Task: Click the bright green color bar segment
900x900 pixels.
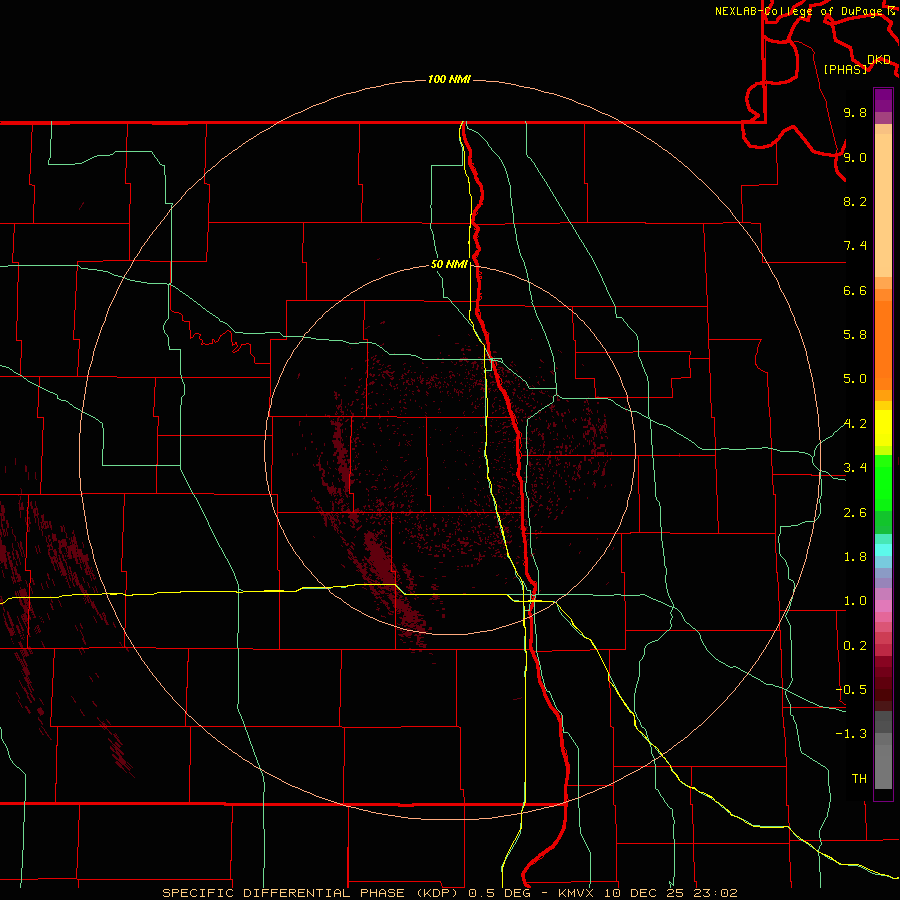Action: point(883,482)
